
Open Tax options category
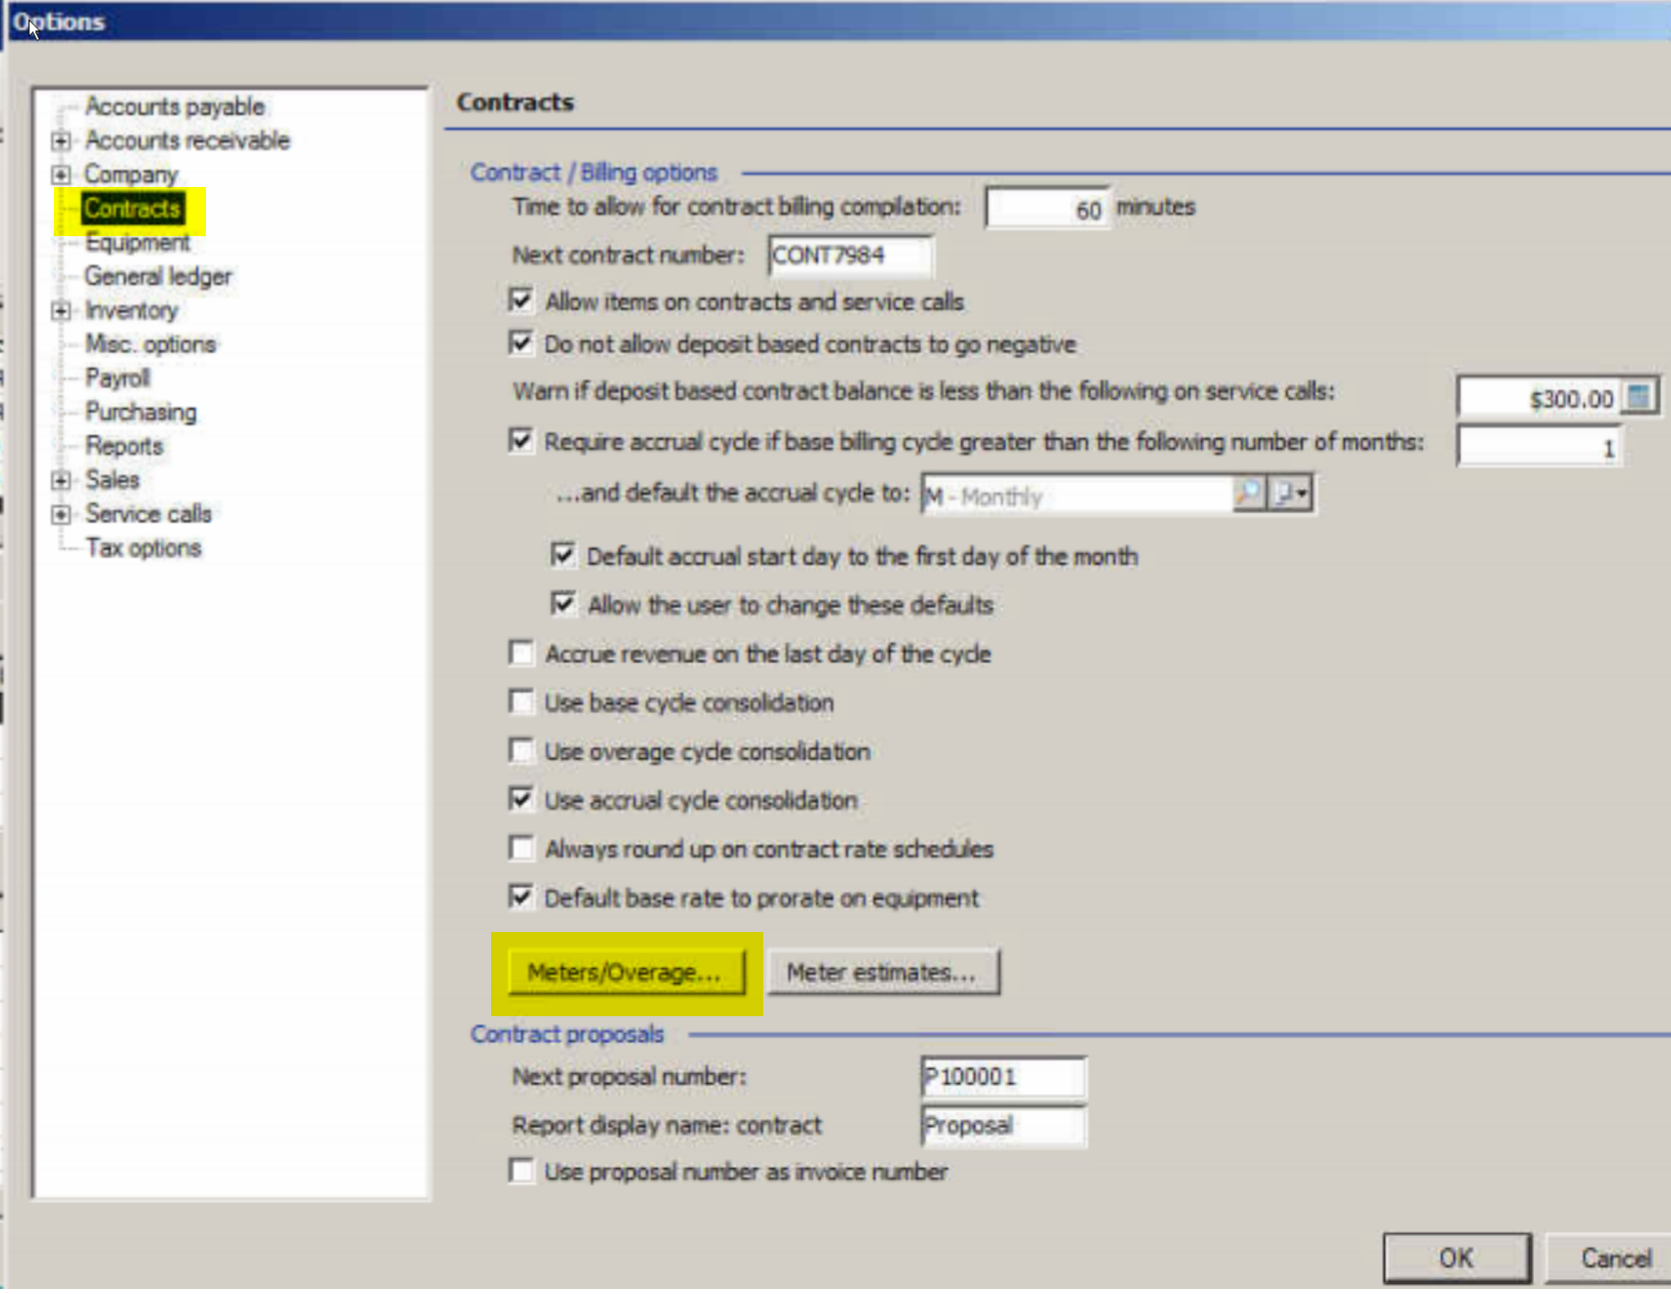point(143,549)
